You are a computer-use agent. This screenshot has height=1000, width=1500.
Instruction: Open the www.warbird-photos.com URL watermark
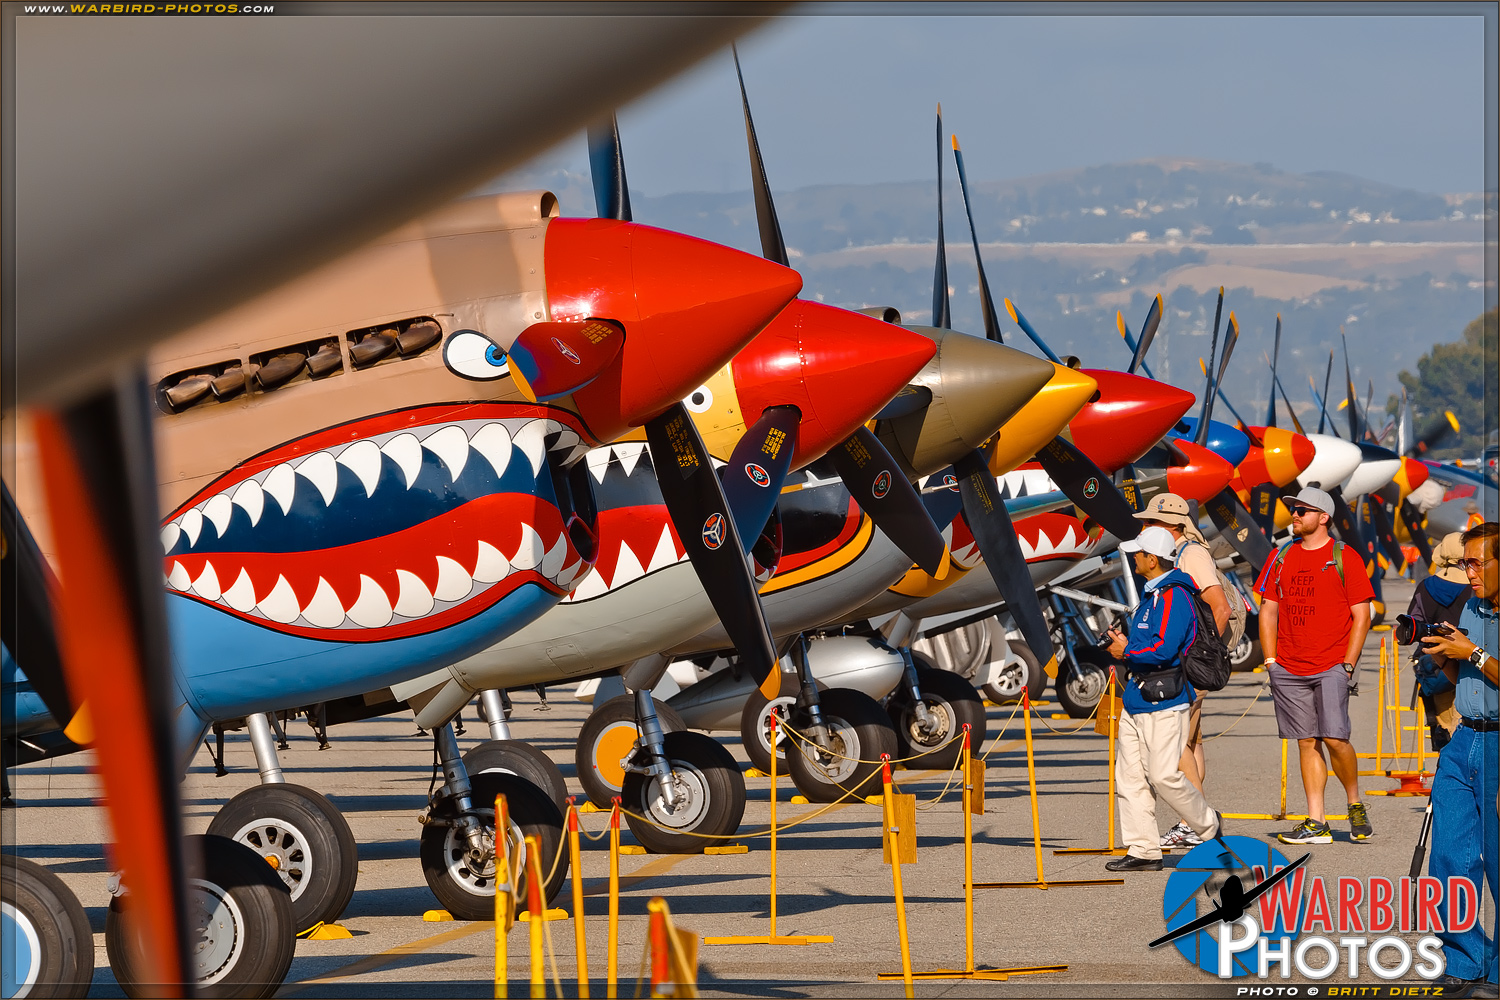click(x=149, y=9)
